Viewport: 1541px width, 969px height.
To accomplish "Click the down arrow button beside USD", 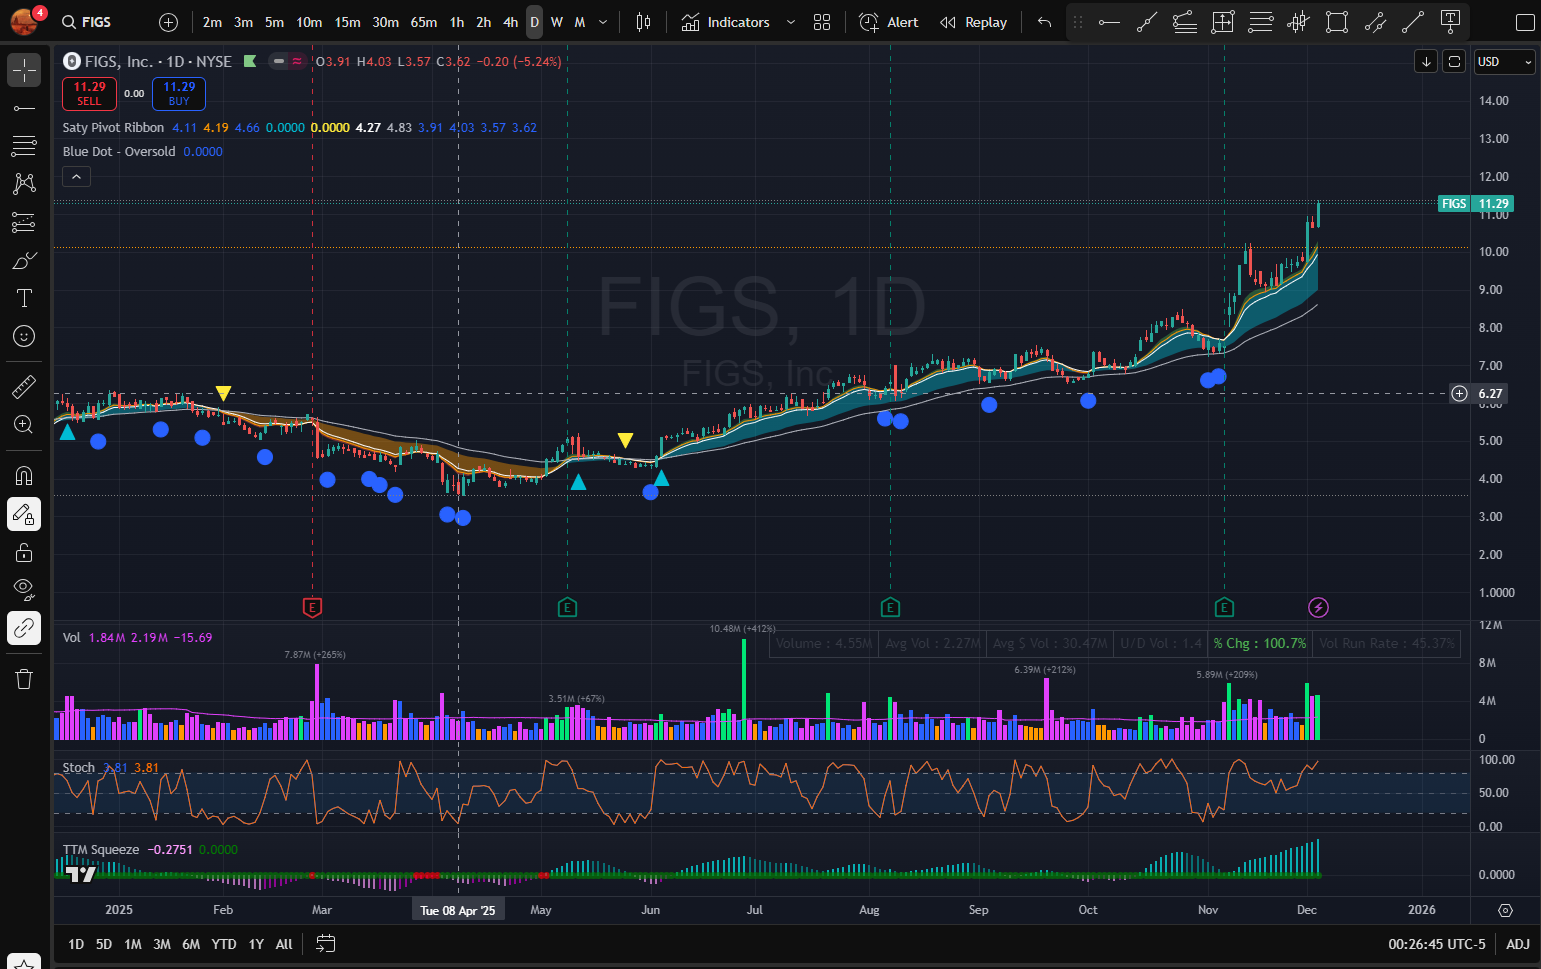I will pos(1426,62).
